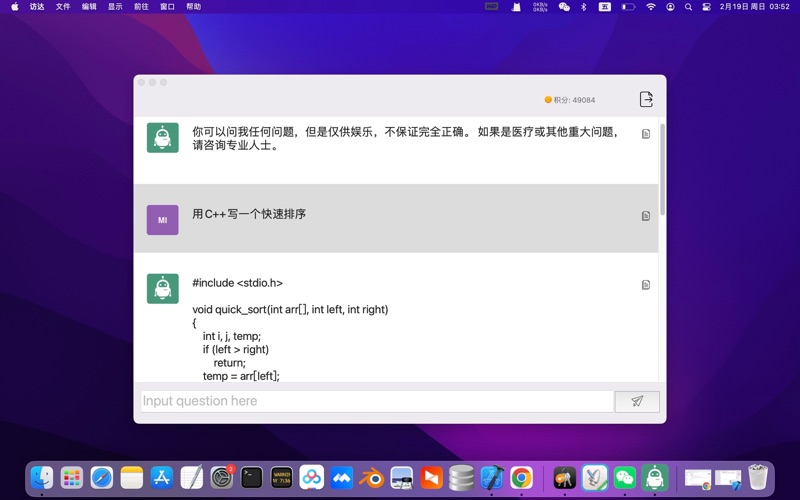Copy the '用C++写一个快速排序' message via its icon
Viewport: 800px width, 500px height.
[645, 216]
